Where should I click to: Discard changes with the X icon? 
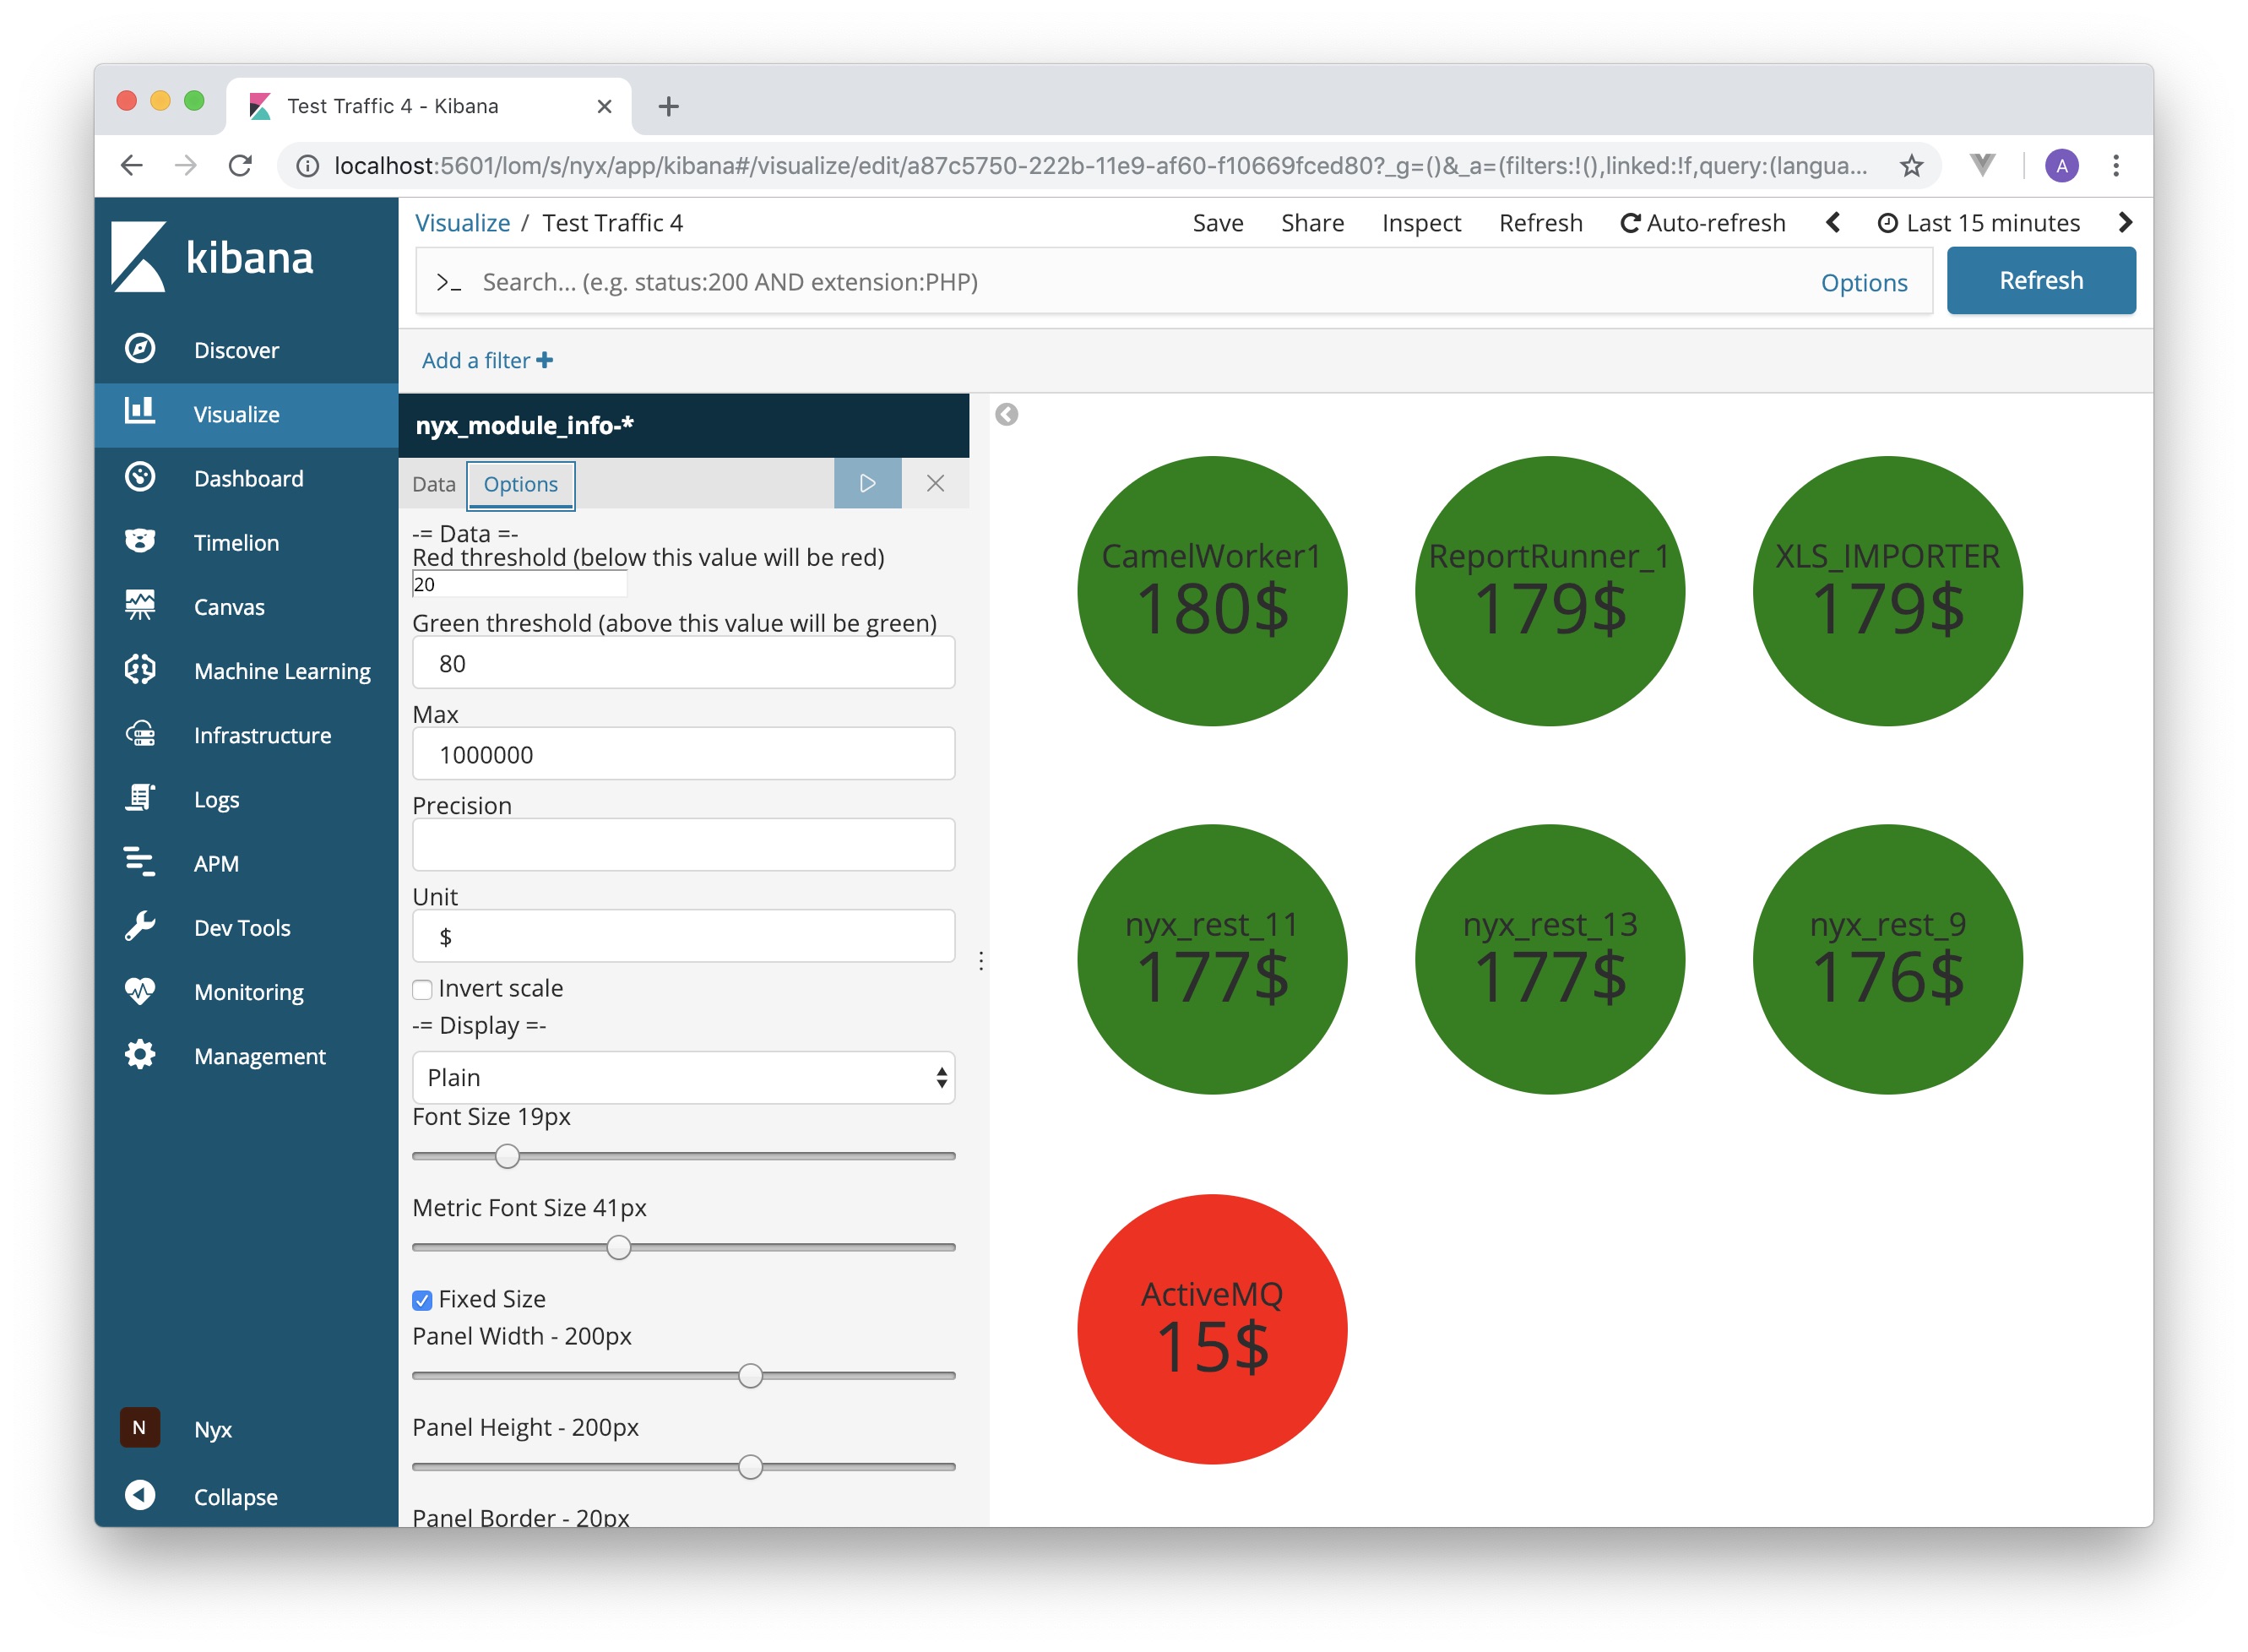click(x=935, y=484)
